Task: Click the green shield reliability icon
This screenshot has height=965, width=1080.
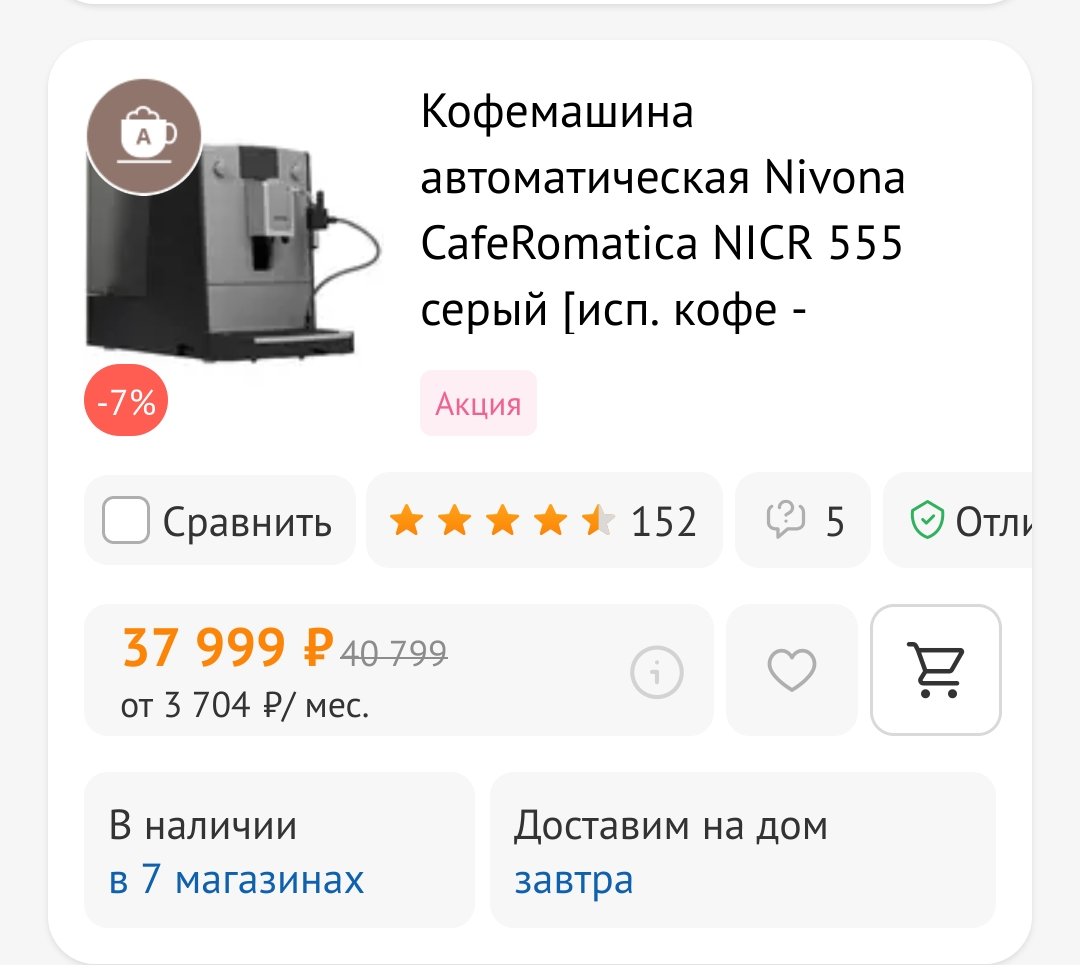Action: pos(927,520)
